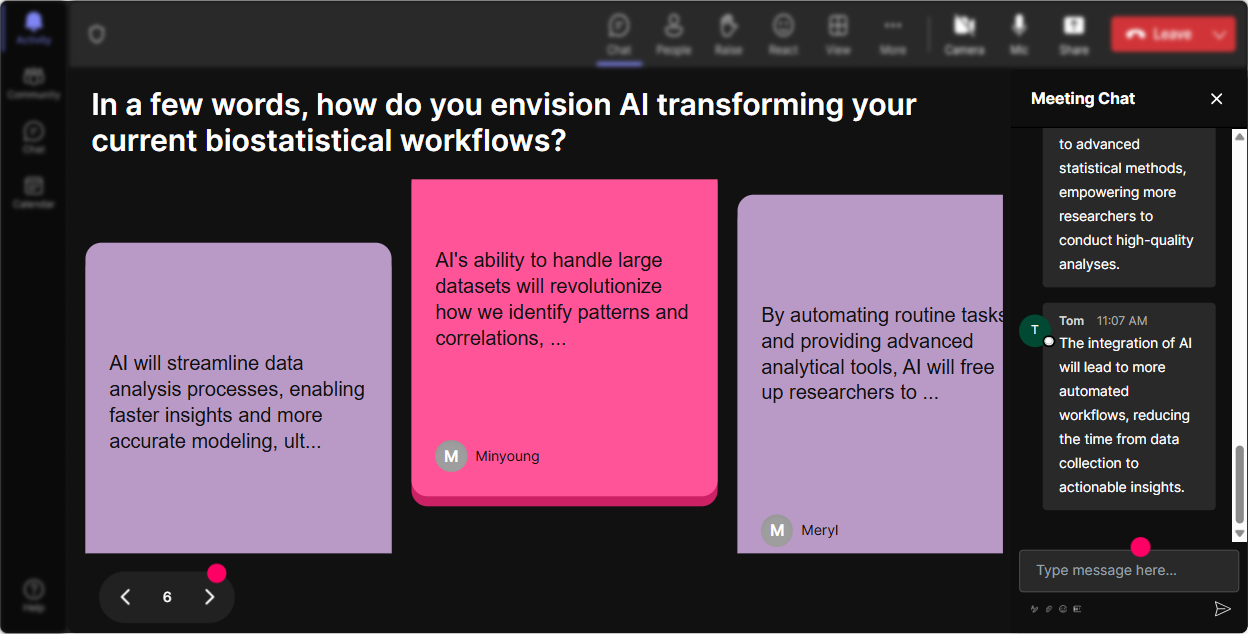
Task: Click Minyoung's avatar on the pink card
Action: (451, 456)
